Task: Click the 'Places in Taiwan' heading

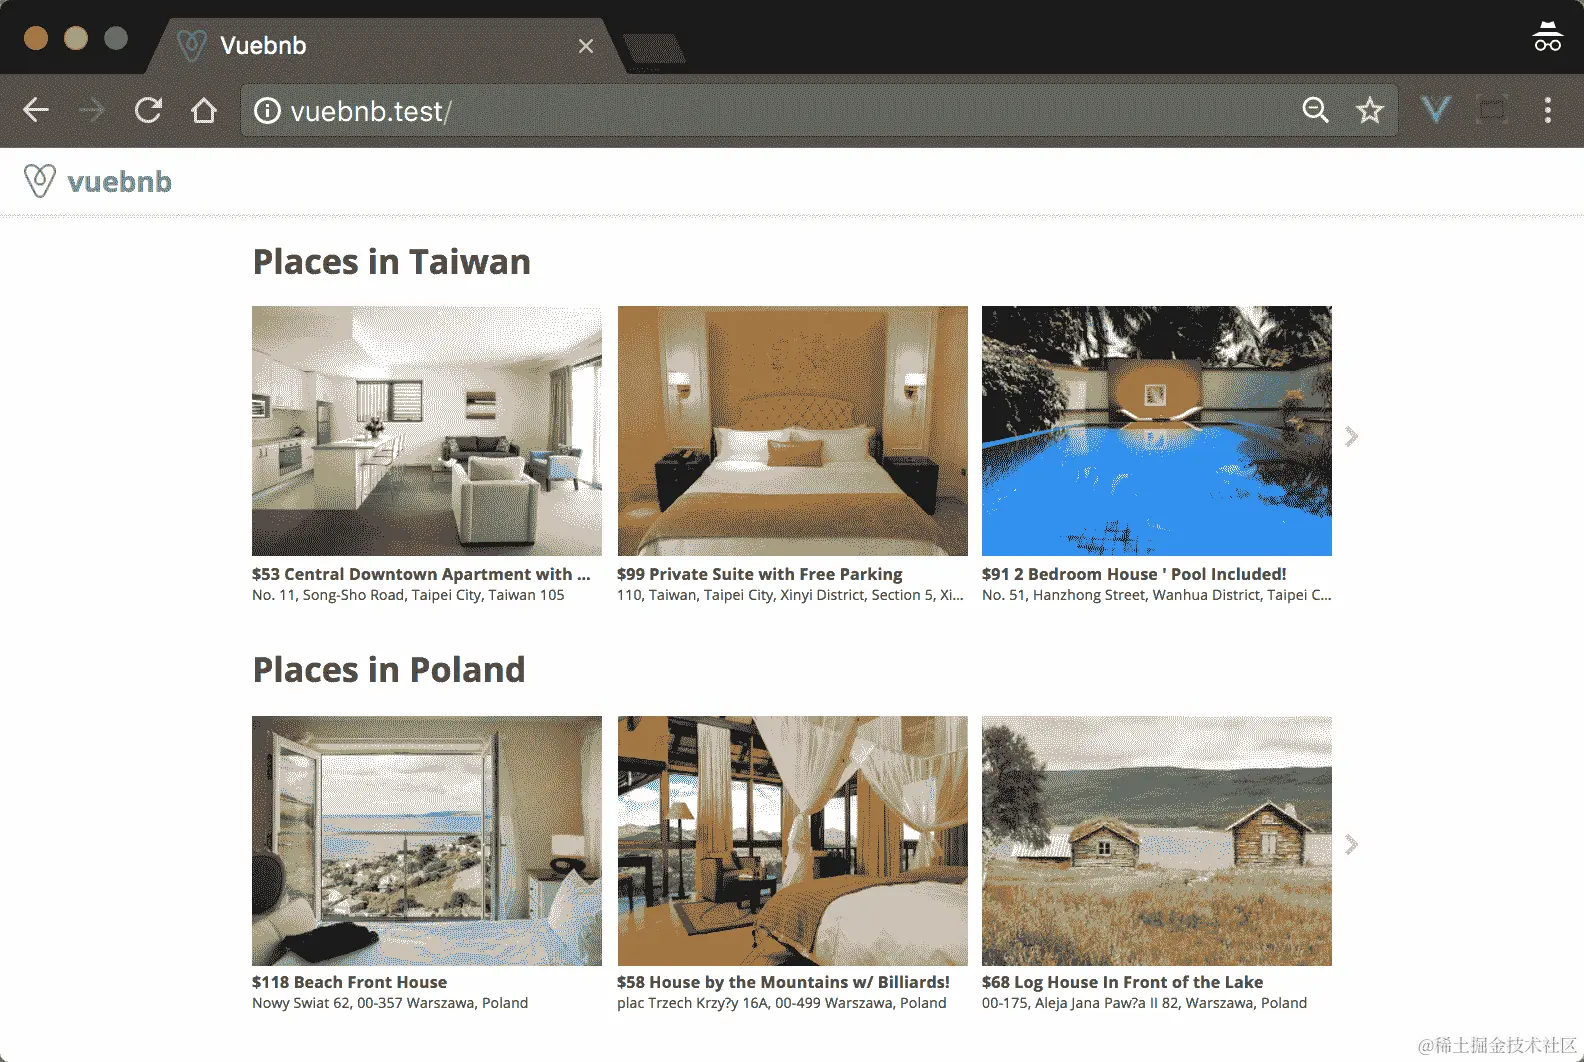Action: (x=391, y=262)
